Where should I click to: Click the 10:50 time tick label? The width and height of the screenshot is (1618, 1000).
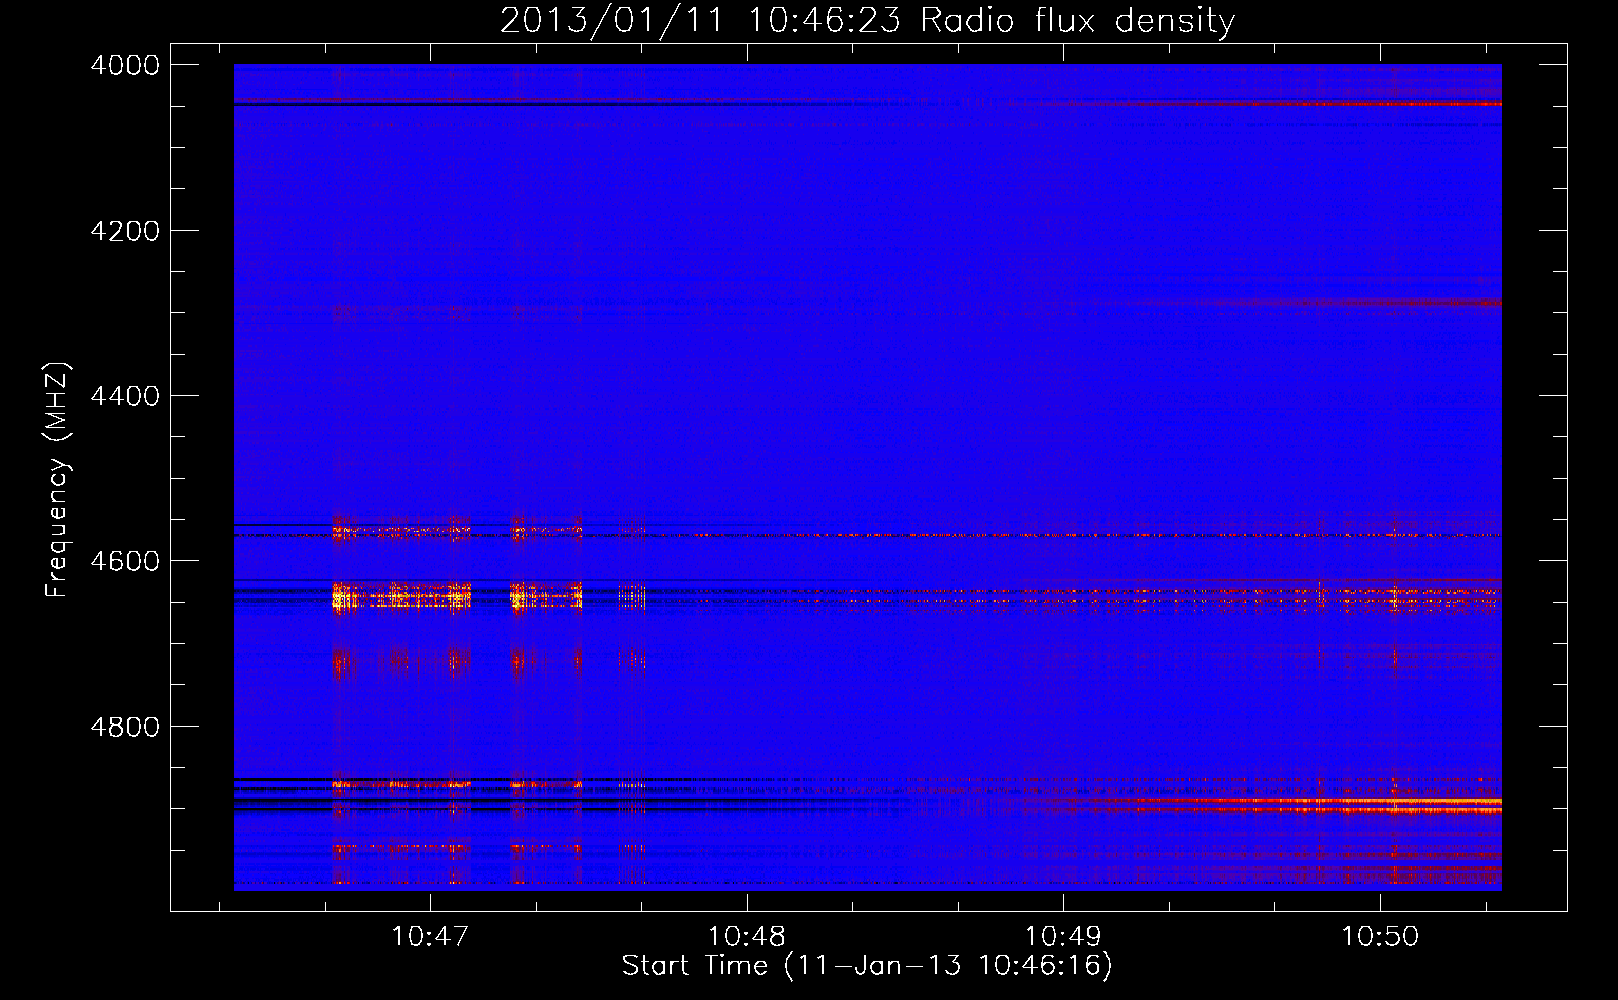tap(1380, 936)
